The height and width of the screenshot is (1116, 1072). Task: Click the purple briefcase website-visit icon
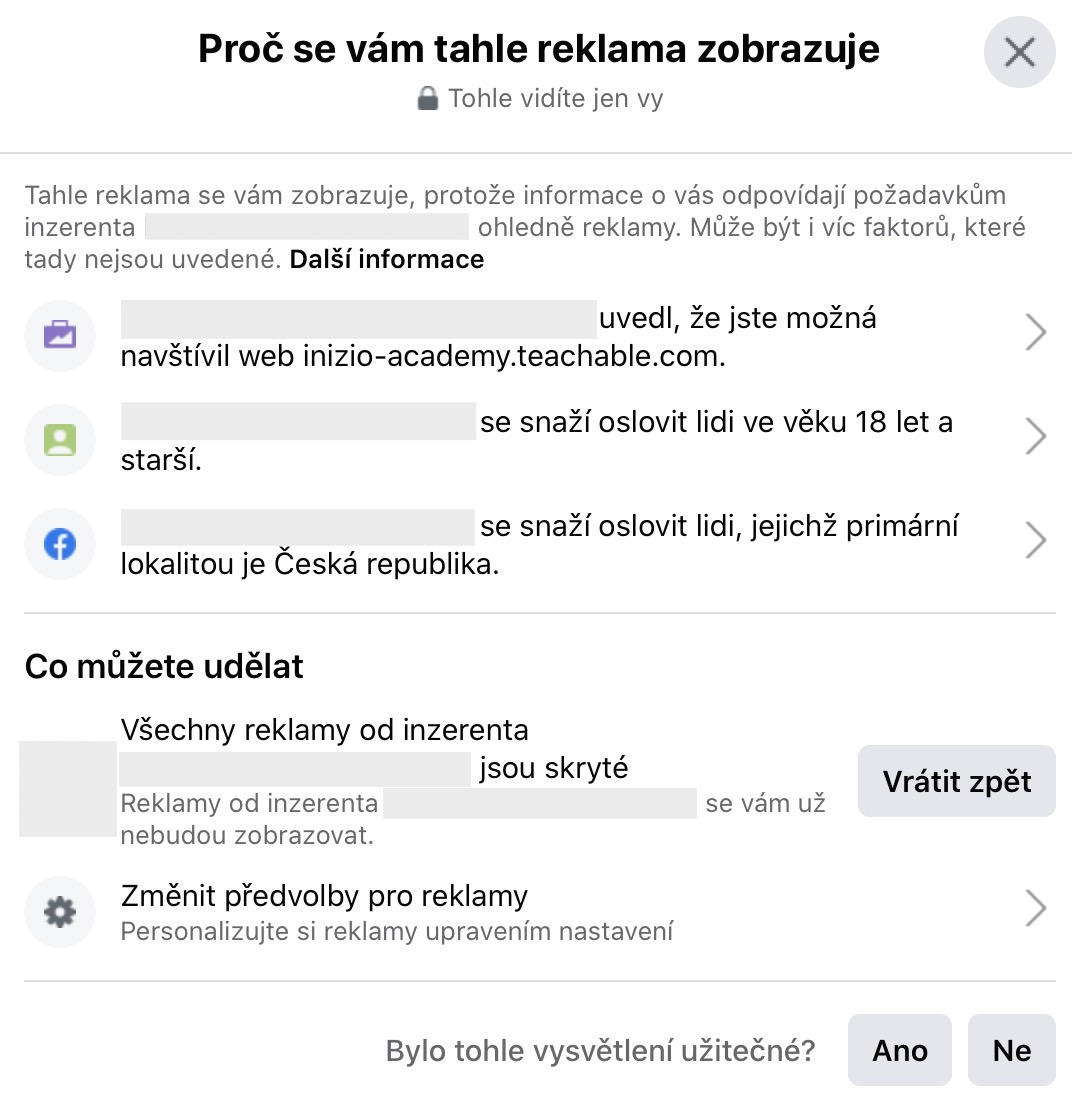[60, 335]
